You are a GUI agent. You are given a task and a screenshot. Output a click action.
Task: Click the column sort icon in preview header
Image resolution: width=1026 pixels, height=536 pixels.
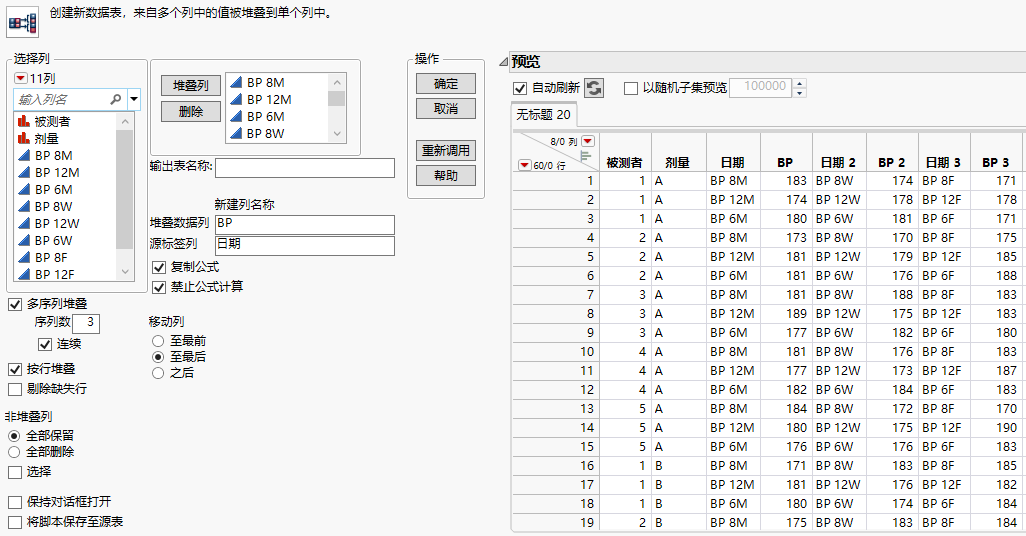586,156
